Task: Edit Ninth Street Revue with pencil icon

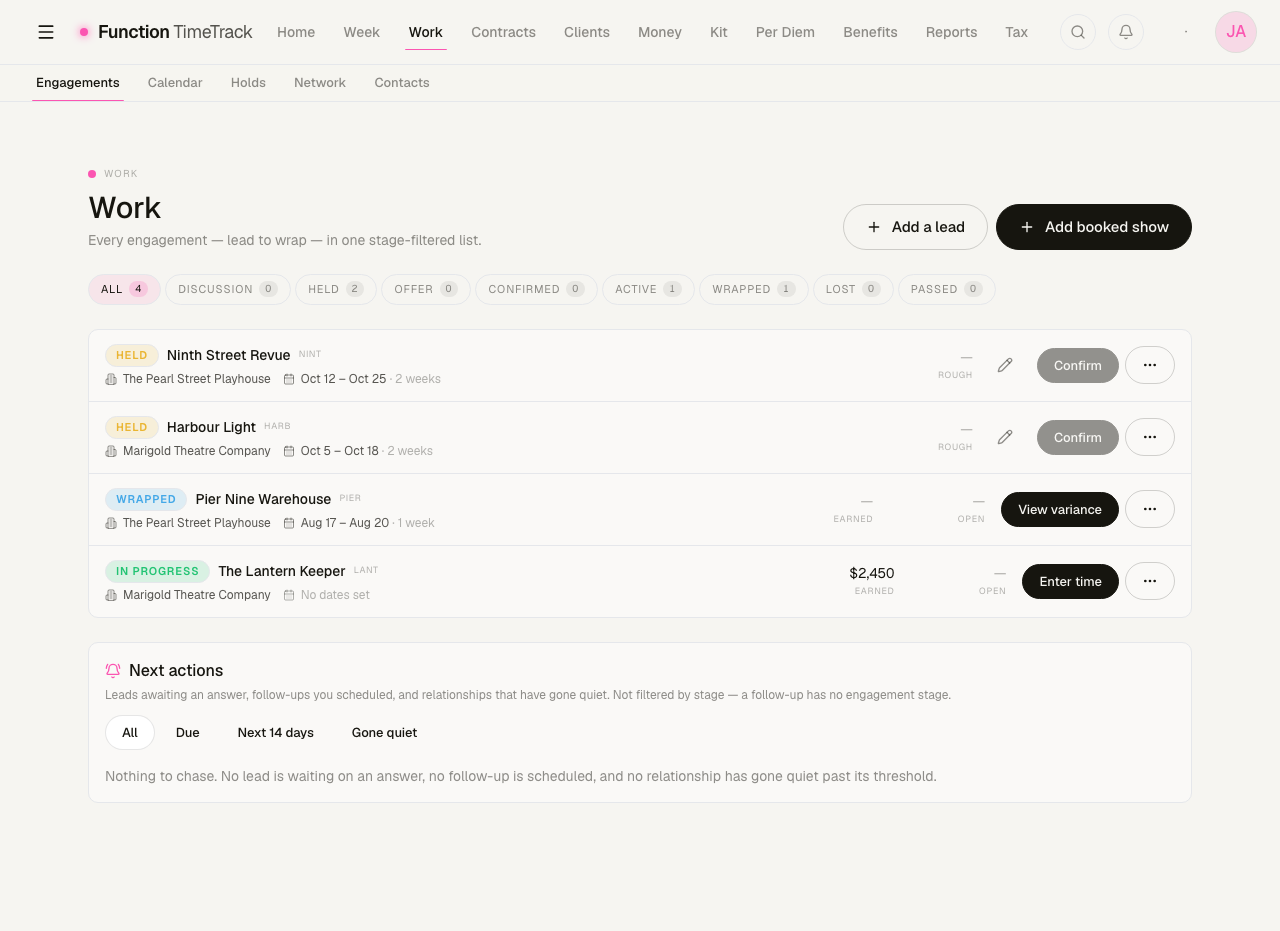Action: tap(1005, 365)
